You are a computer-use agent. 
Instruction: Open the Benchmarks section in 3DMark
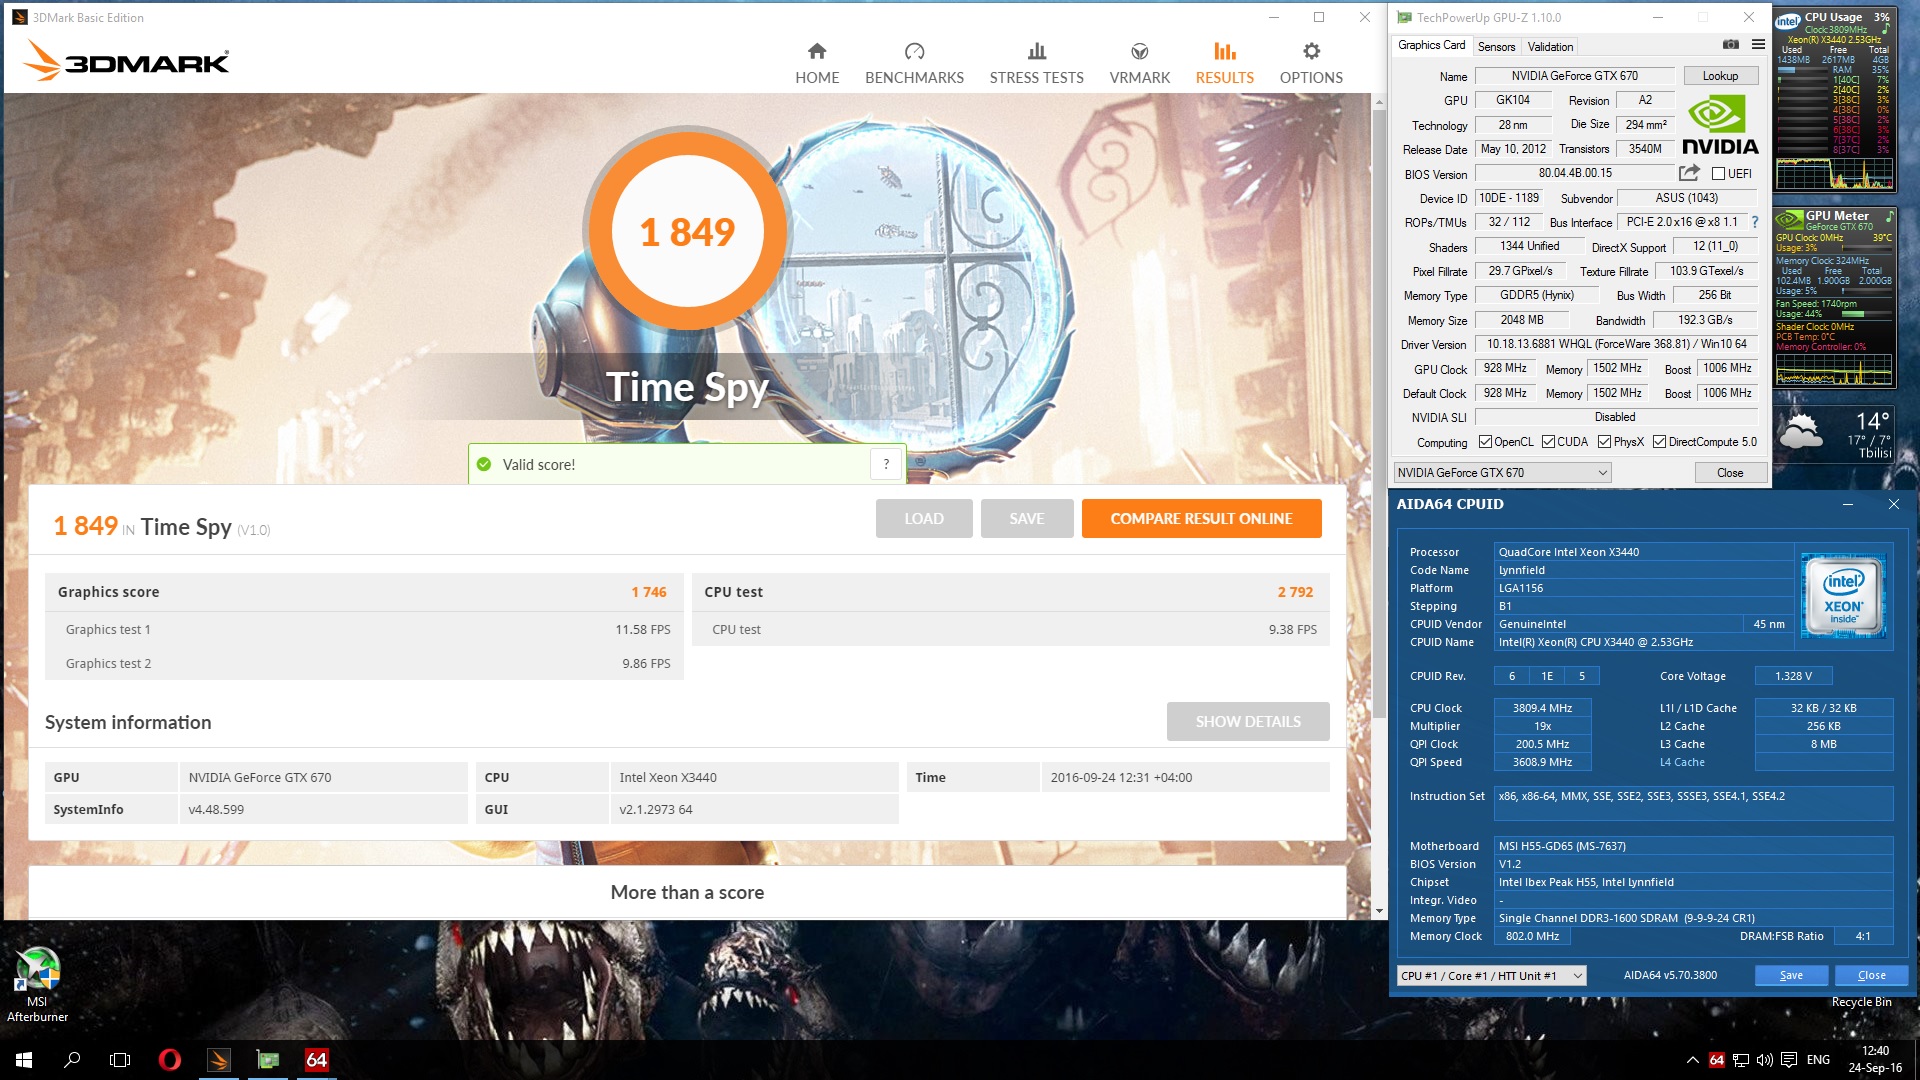(914, 63)
